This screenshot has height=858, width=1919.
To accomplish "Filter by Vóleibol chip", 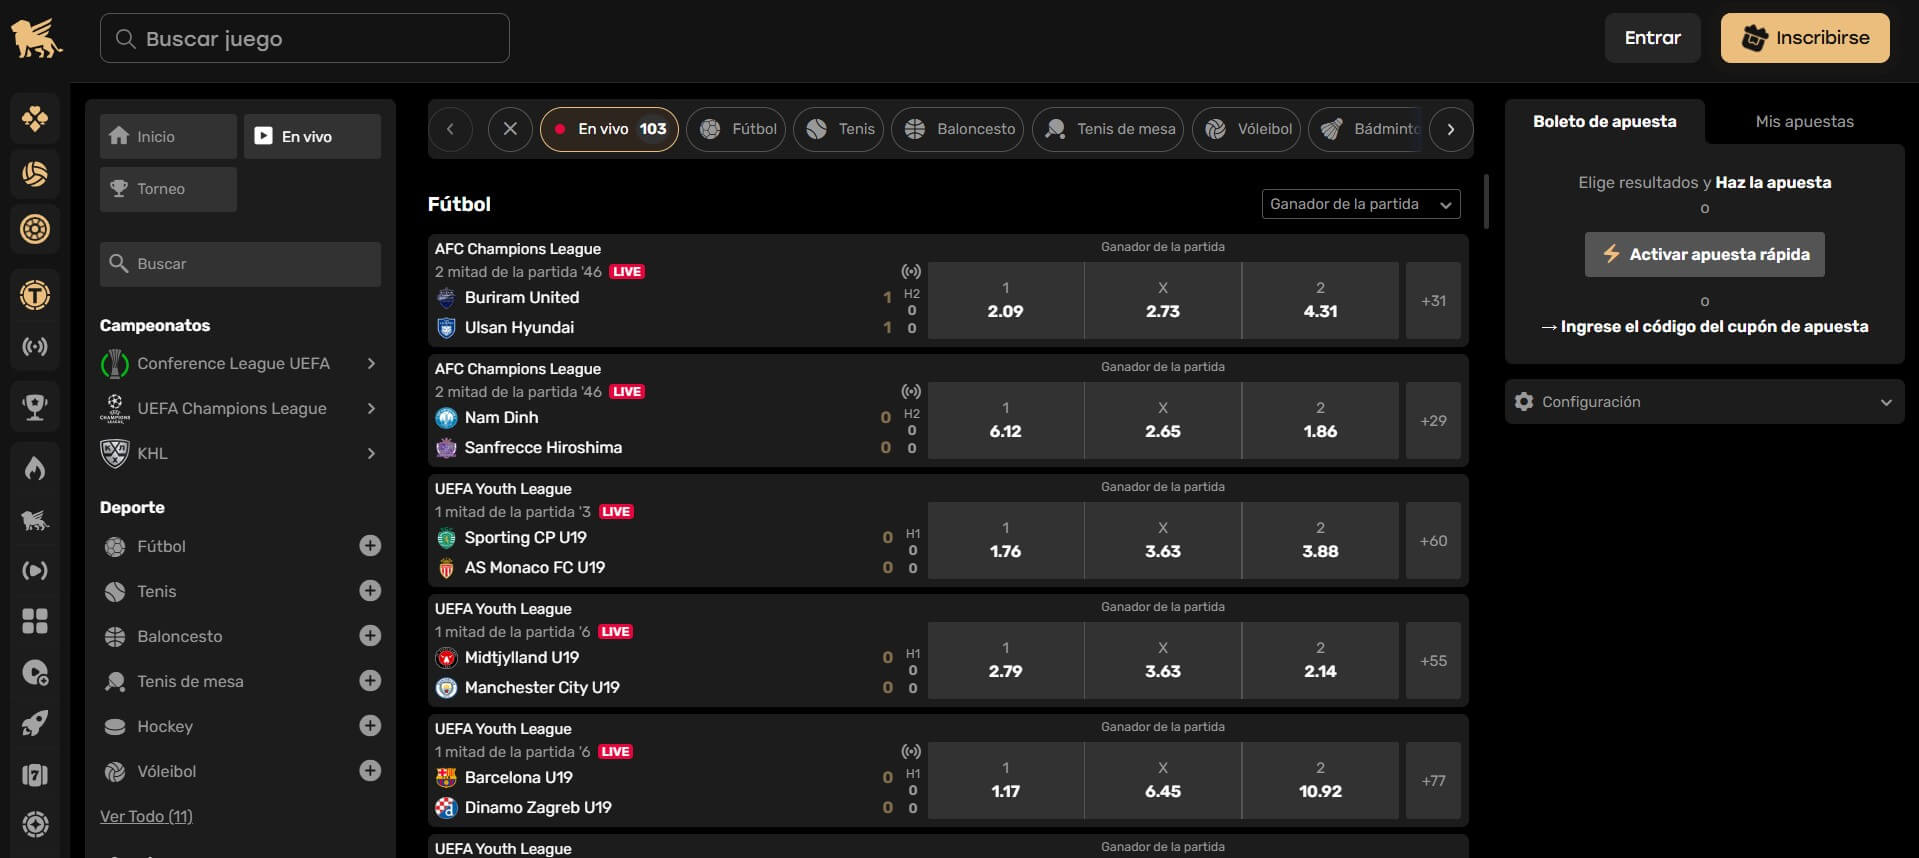I will 1246,129.
